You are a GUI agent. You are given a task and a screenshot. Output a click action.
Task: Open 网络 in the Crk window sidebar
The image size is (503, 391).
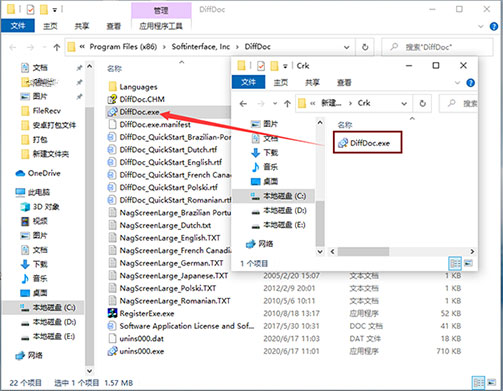259,244
